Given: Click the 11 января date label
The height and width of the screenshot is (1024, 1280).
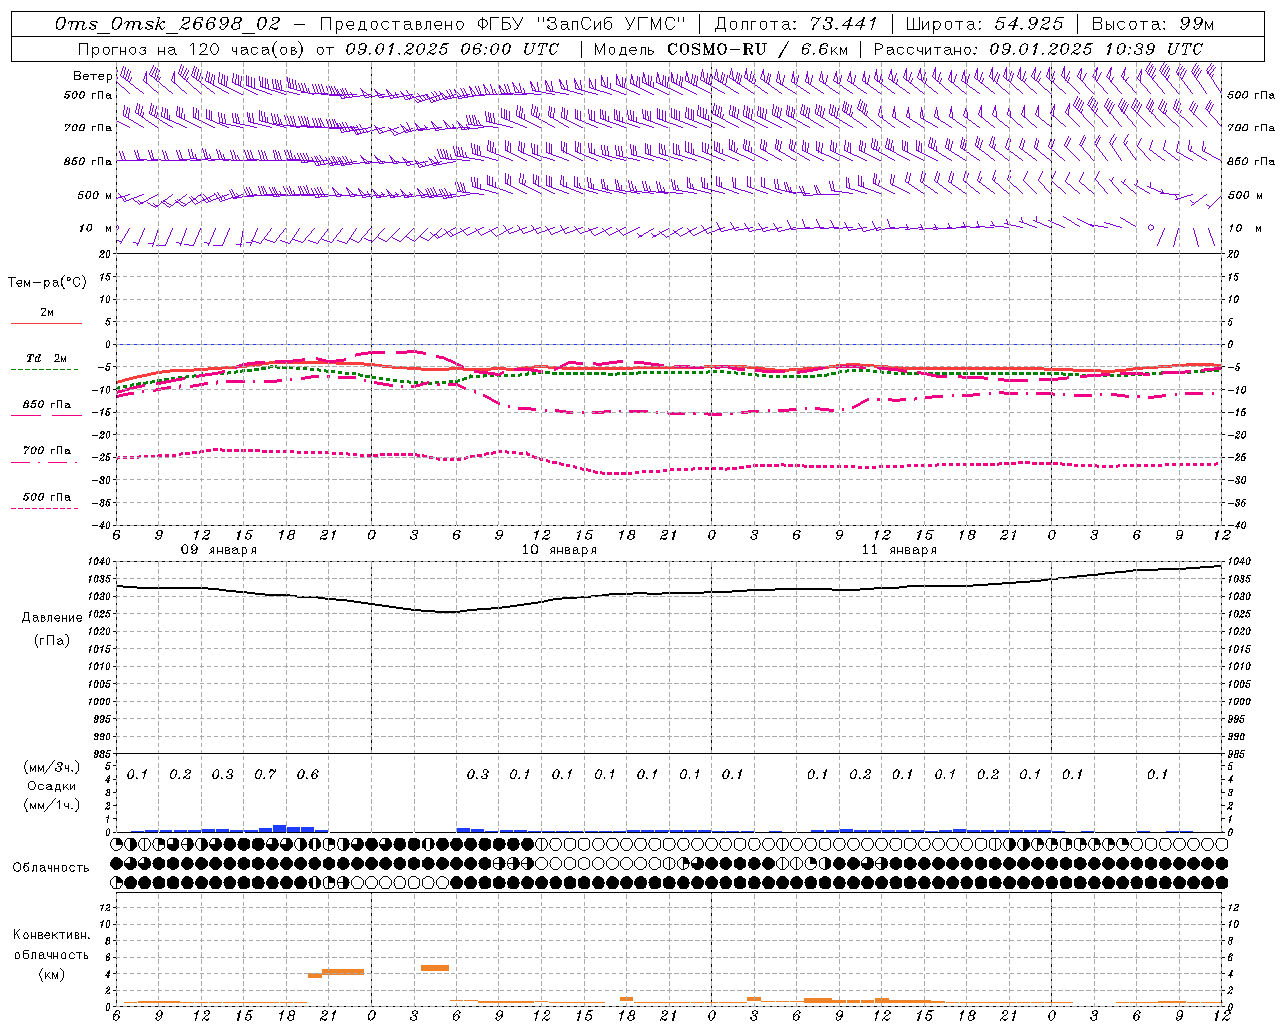Looking at the screenshot, I should point(899,550).
